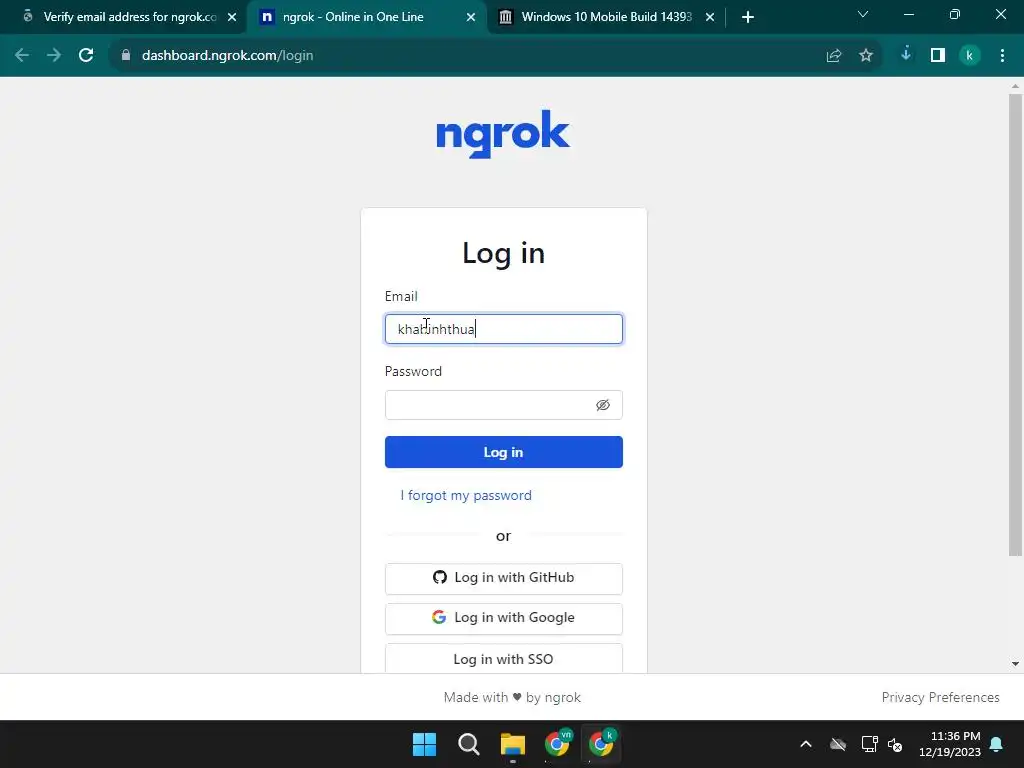The width and height of the screenshot is (1024, 768).
Task: Log in with GitHub
Action: tap(504, 578)
